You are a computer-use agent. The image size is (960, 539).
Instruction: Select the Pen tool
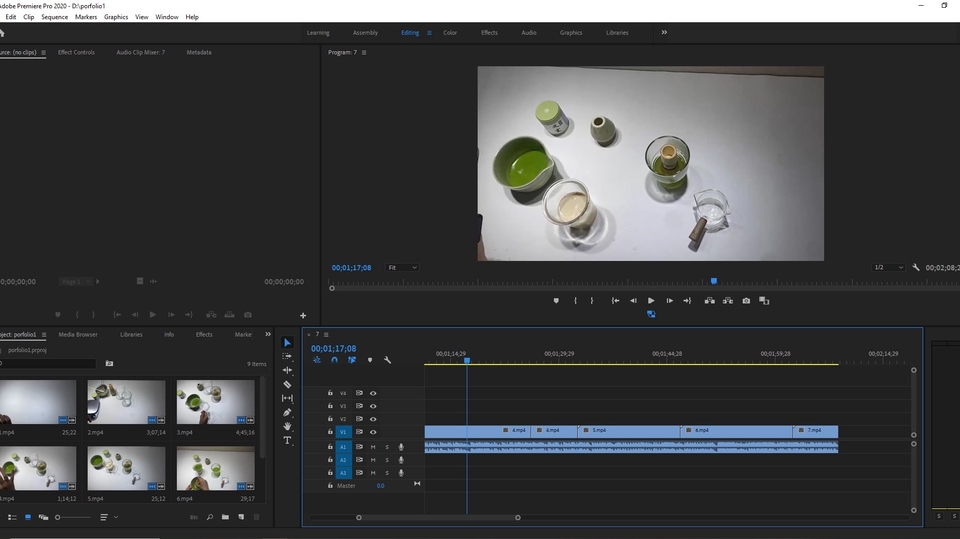[288, 412]
